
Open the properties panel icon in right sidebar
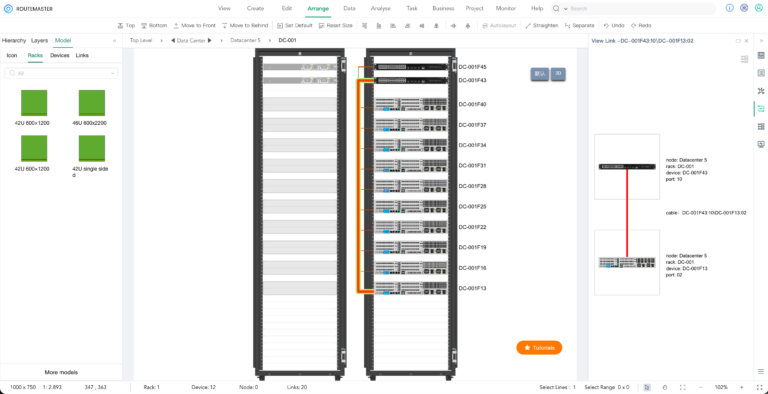click(761, 73)
